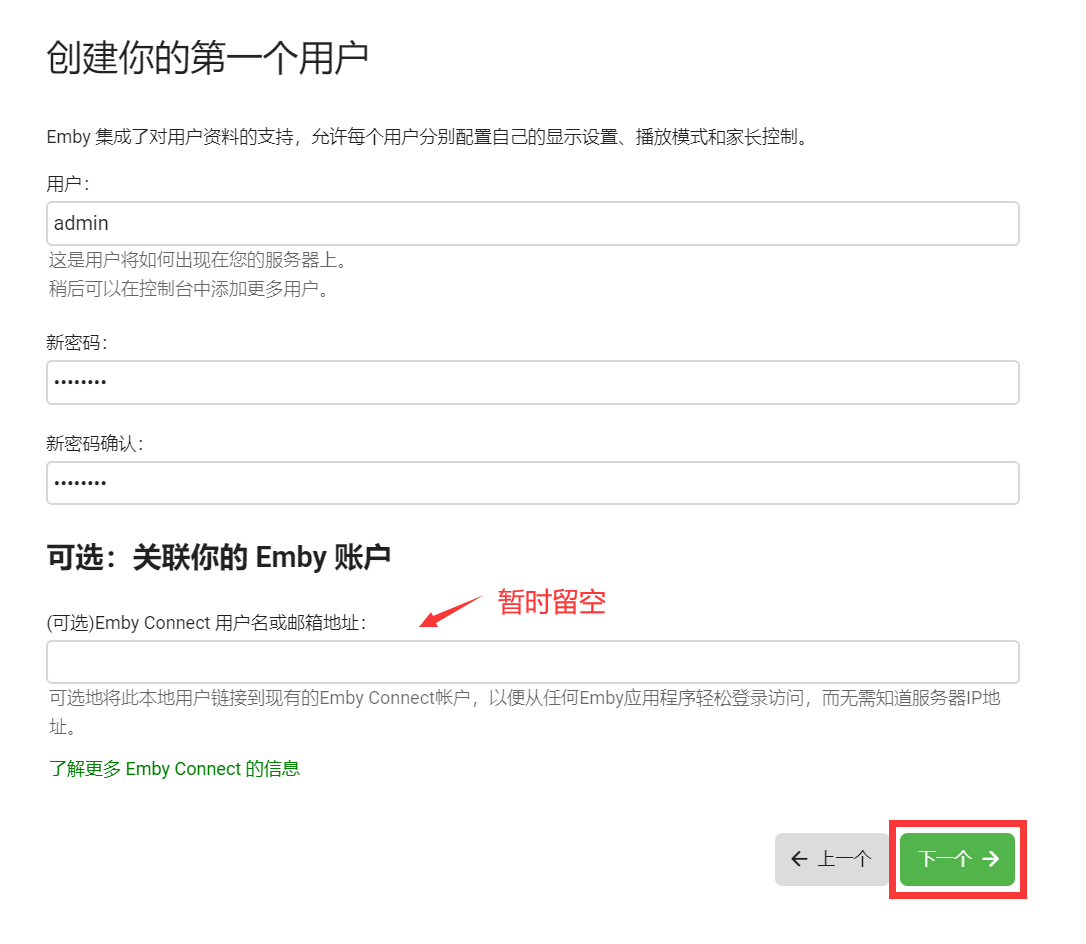
Task: Click the left arrow icon in 上一个 button
Action: point(799,859)
